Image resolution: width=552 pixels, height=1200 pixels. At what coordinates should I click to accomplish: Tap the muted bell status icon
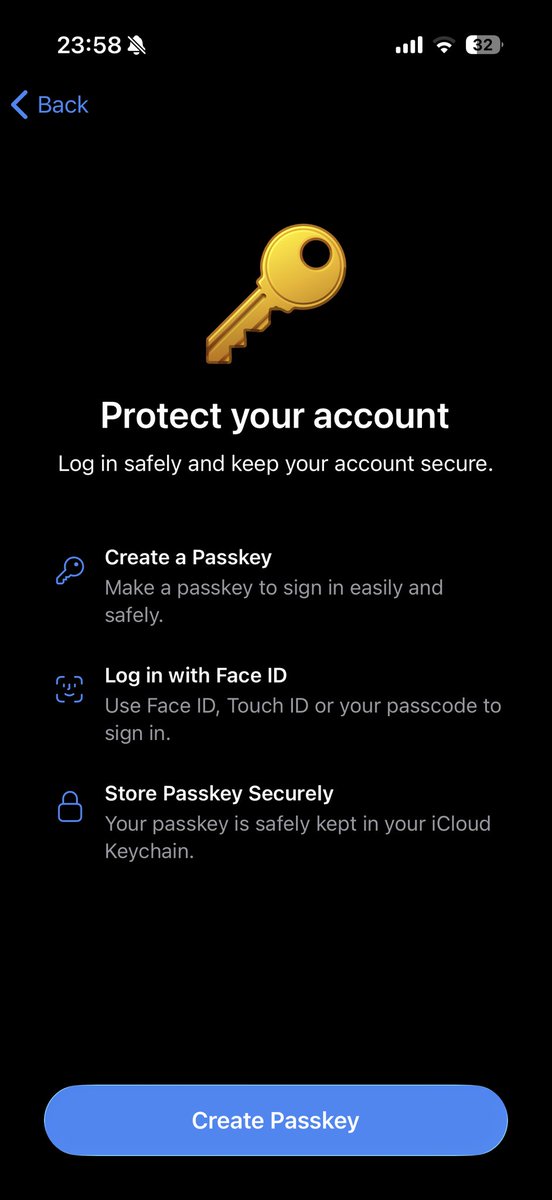[137, 45]
